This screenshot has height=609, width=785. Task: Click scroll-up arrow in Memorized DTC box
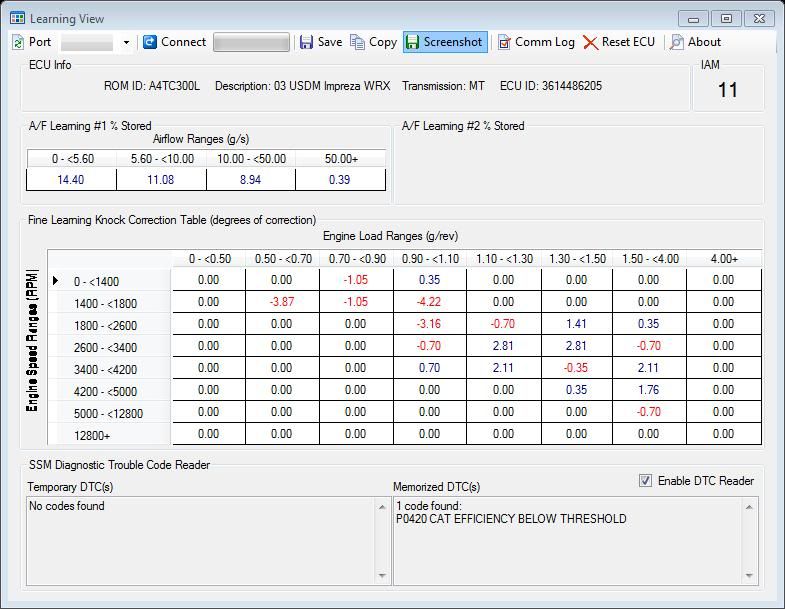click(749, 507)
